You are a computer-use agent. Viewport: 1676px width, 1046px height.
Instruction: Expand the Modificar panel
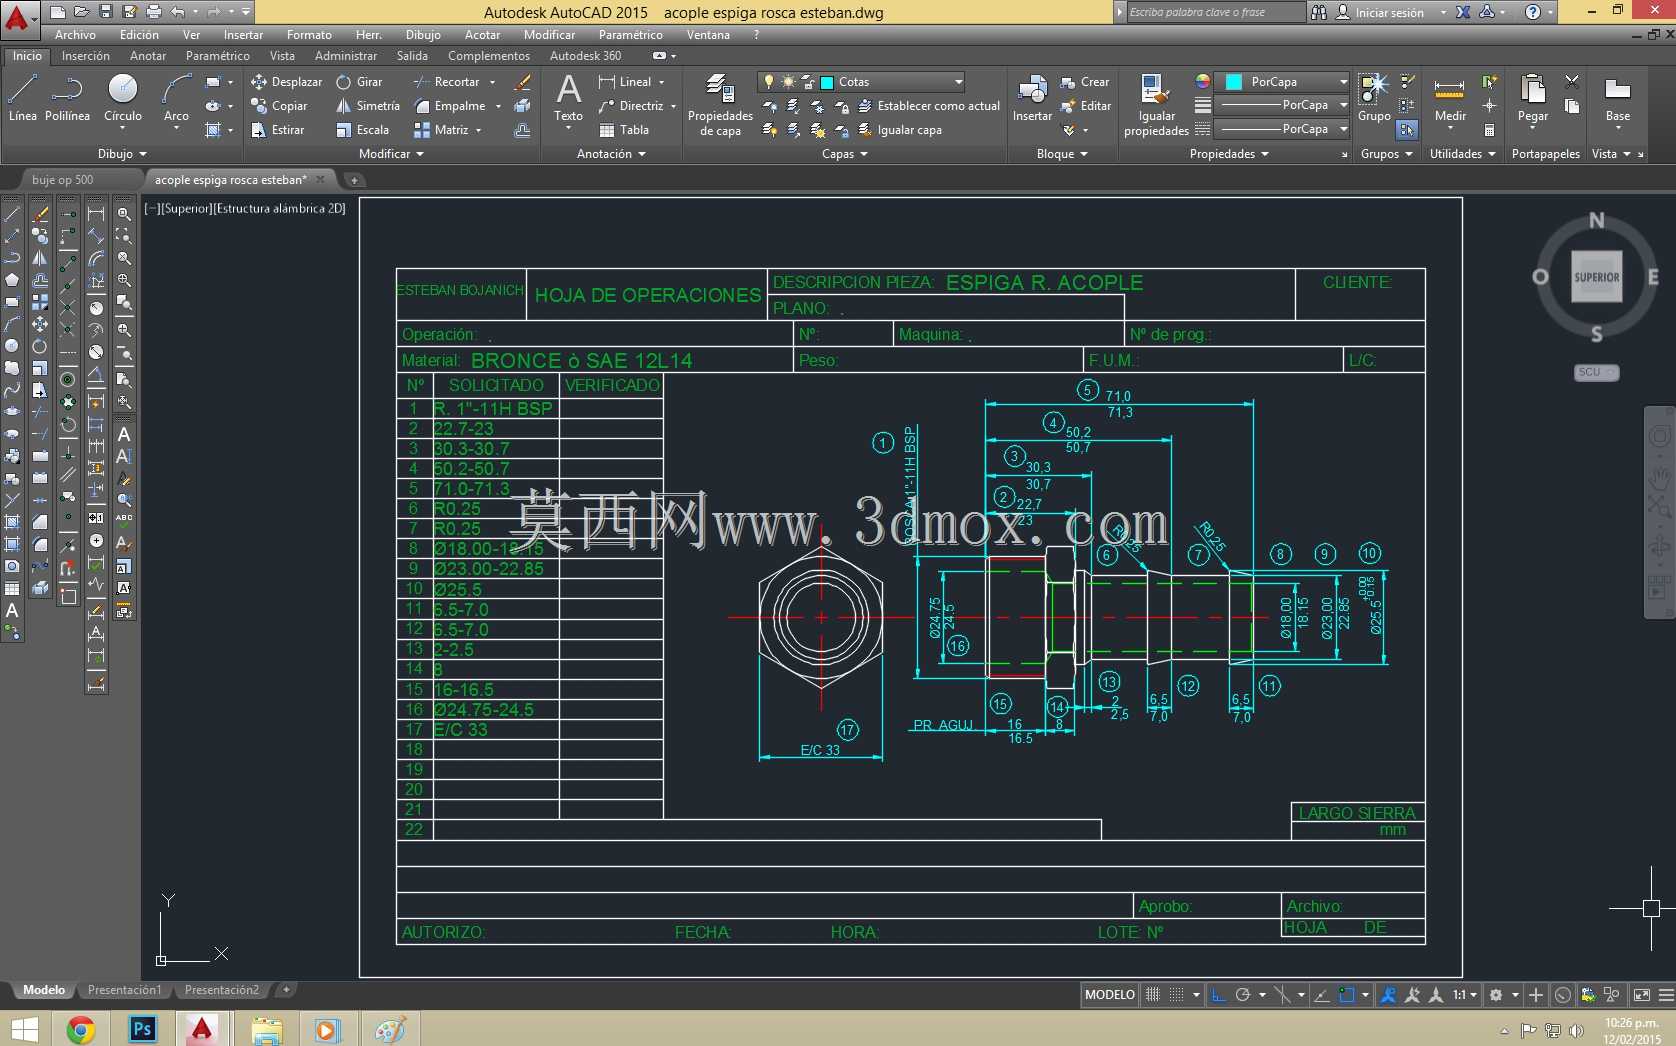coord(391,154)
